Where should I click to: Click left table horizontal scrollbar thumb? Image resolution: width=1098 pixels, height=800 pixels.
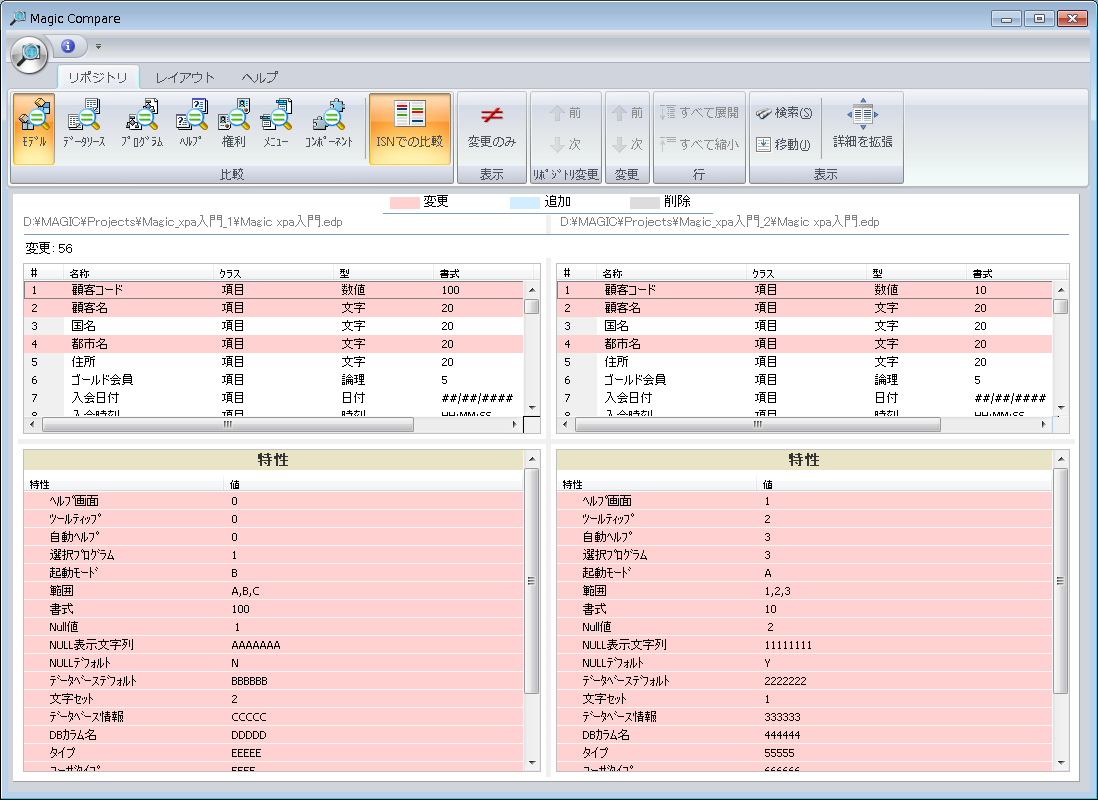pos(228,425)
